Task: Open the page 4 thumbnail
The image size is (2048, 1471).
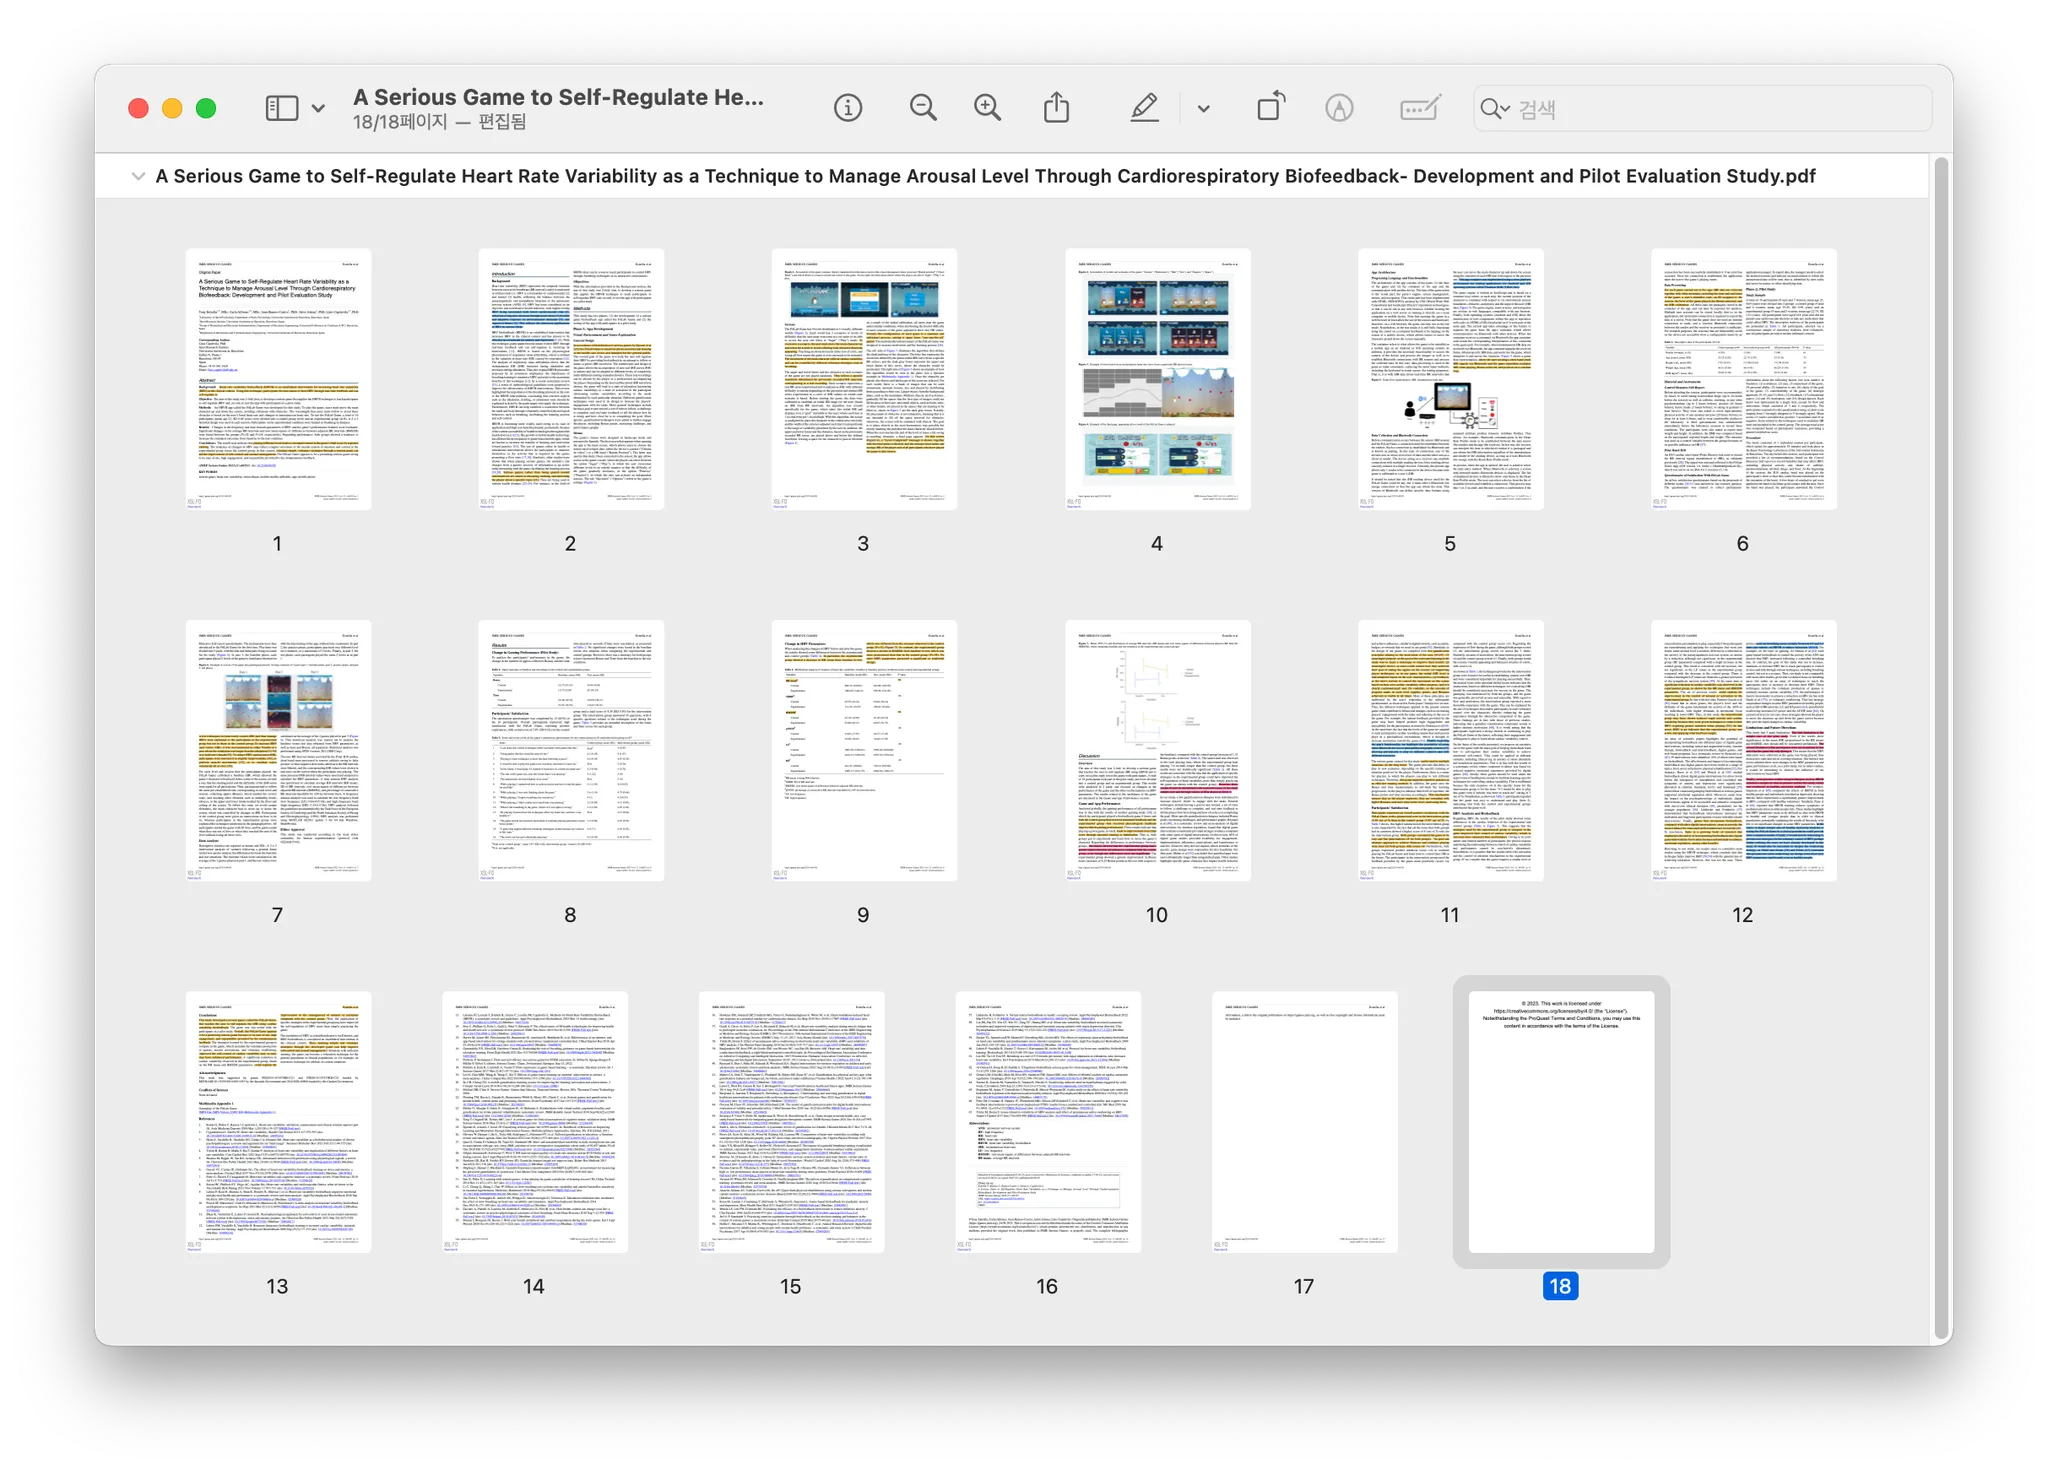Action: click(x=1157, y=380)
